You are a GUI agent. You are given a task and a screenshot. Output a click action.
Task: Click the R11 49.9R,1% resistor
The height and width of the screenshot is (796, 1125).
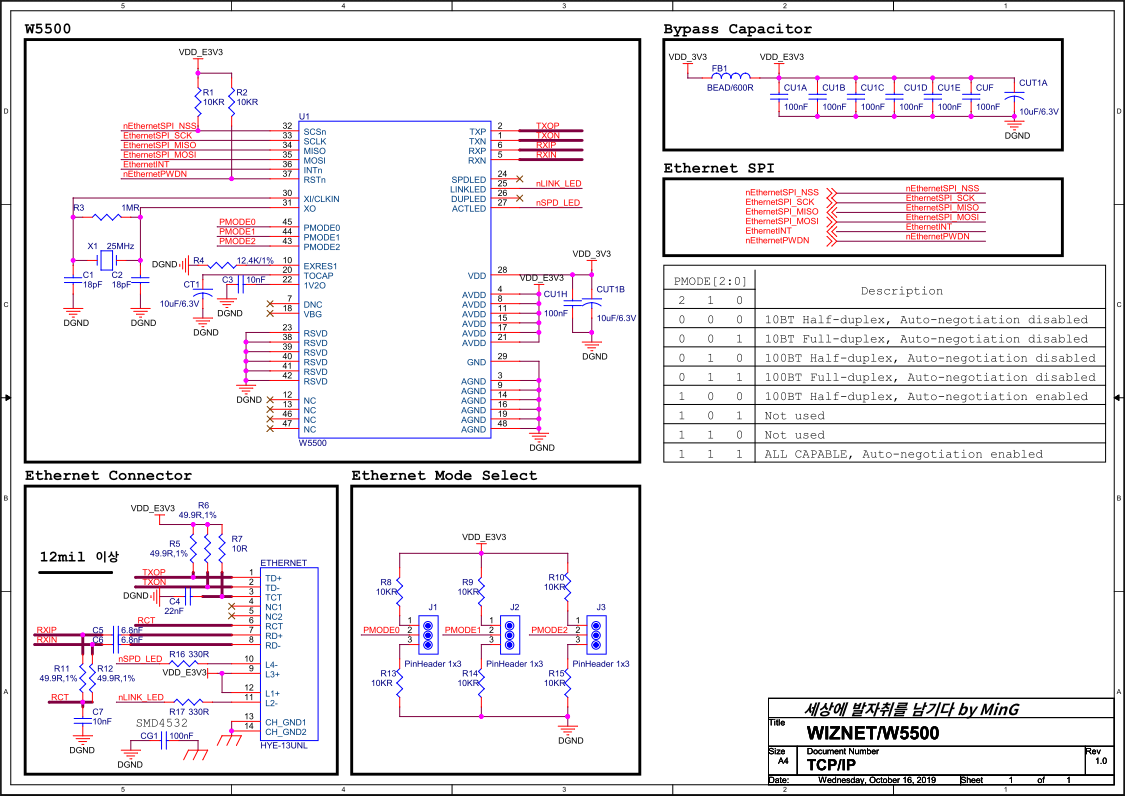pyautogui.click(x=83, y=676)
